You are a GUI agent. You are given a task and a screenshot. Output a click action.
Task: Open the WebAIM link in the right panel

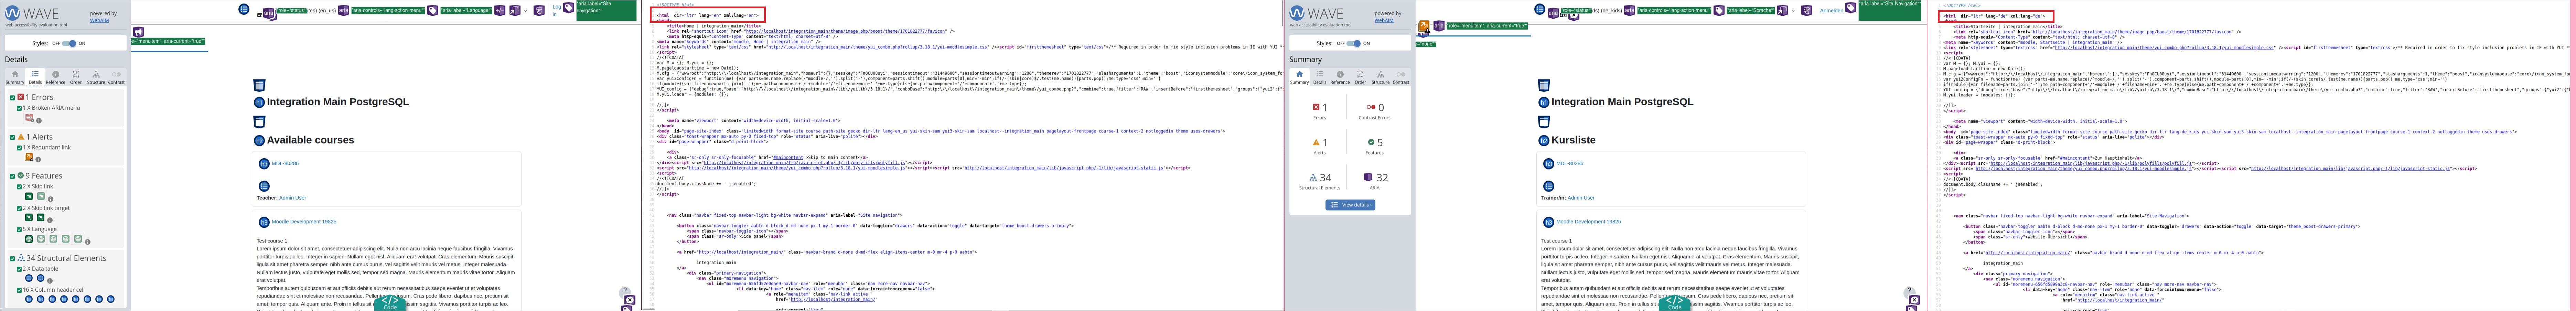[x=1384, y=20]
